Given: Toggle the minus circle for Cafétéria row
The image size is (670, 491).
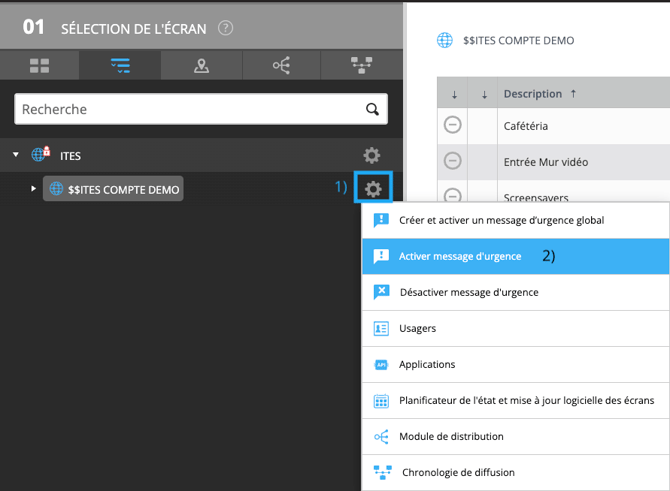Looking at the screenshot, I should pos(452,126).
